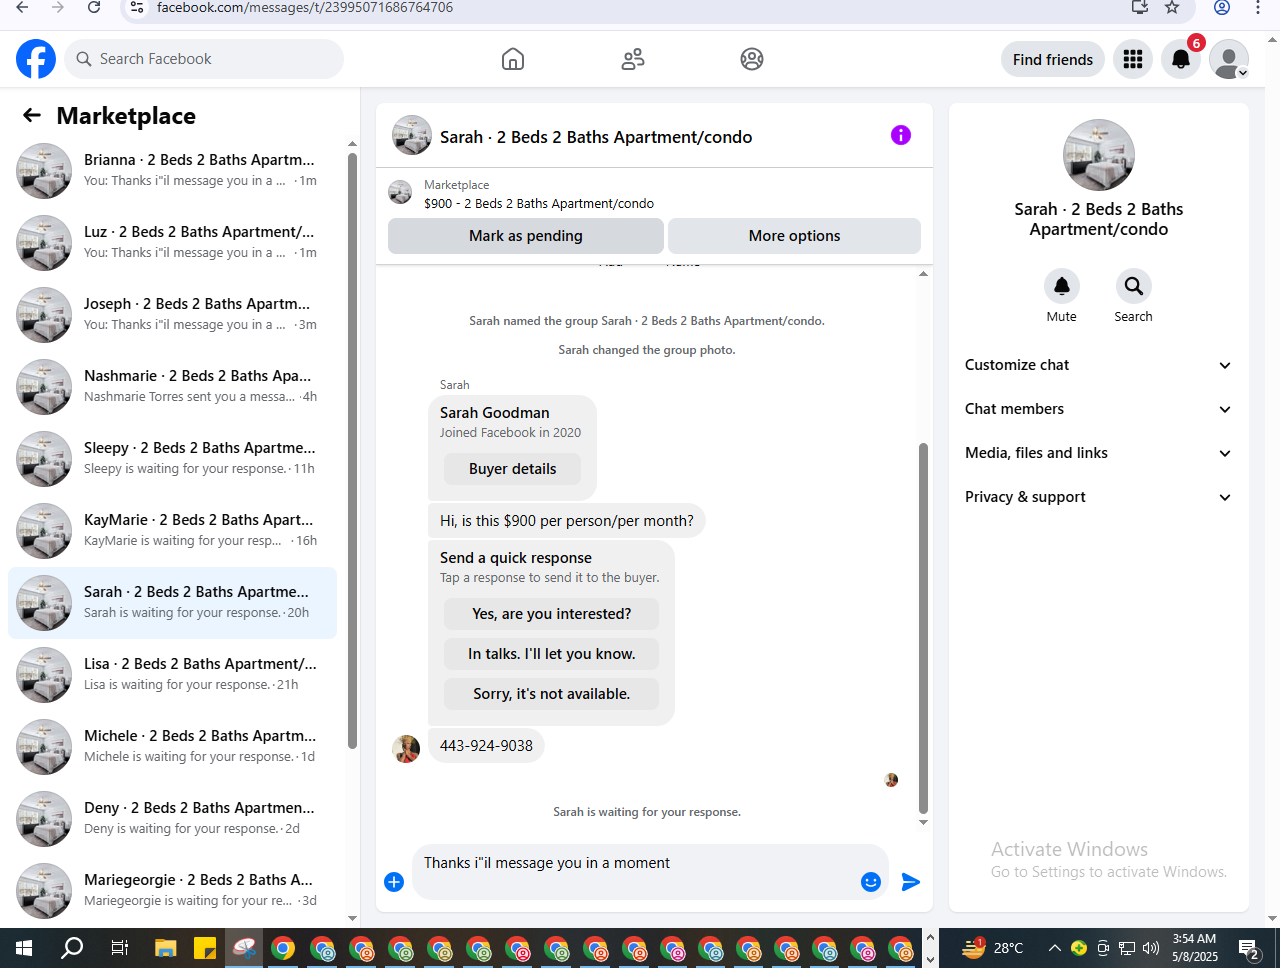Expand the Customize chat section
Screen dimensions: 1280x968
point(1098,365)
